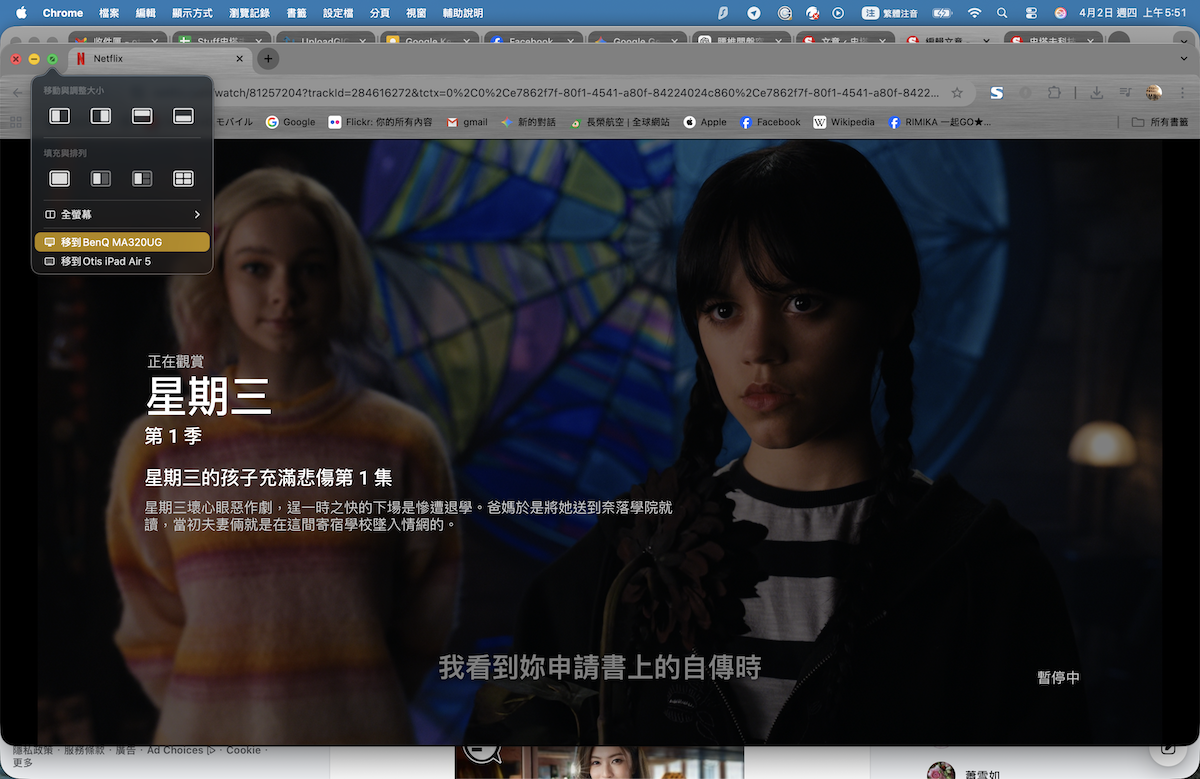Open the Wikipedia bookmark
Screen dimensions: 1200x779
click(843, 122)
